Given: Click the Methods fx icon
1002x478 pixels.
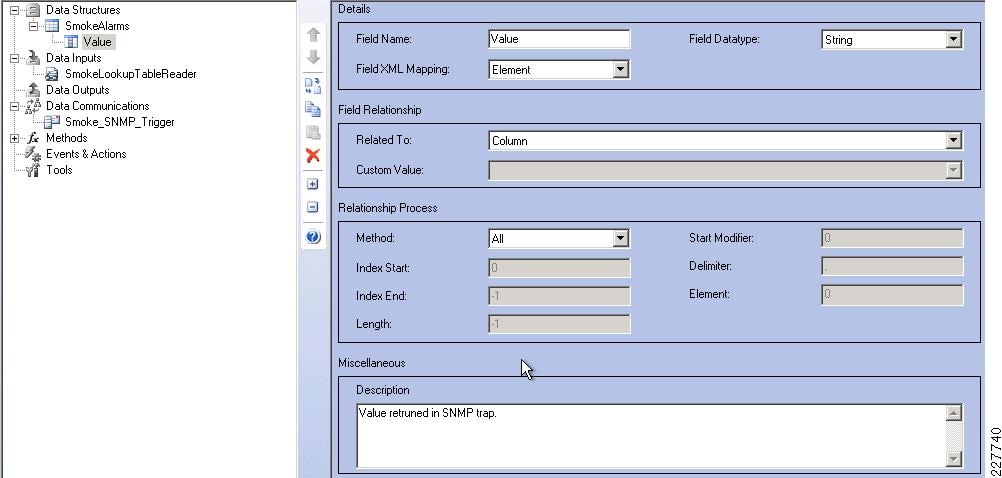Looking at the screenshot, I should click(33, 138).
